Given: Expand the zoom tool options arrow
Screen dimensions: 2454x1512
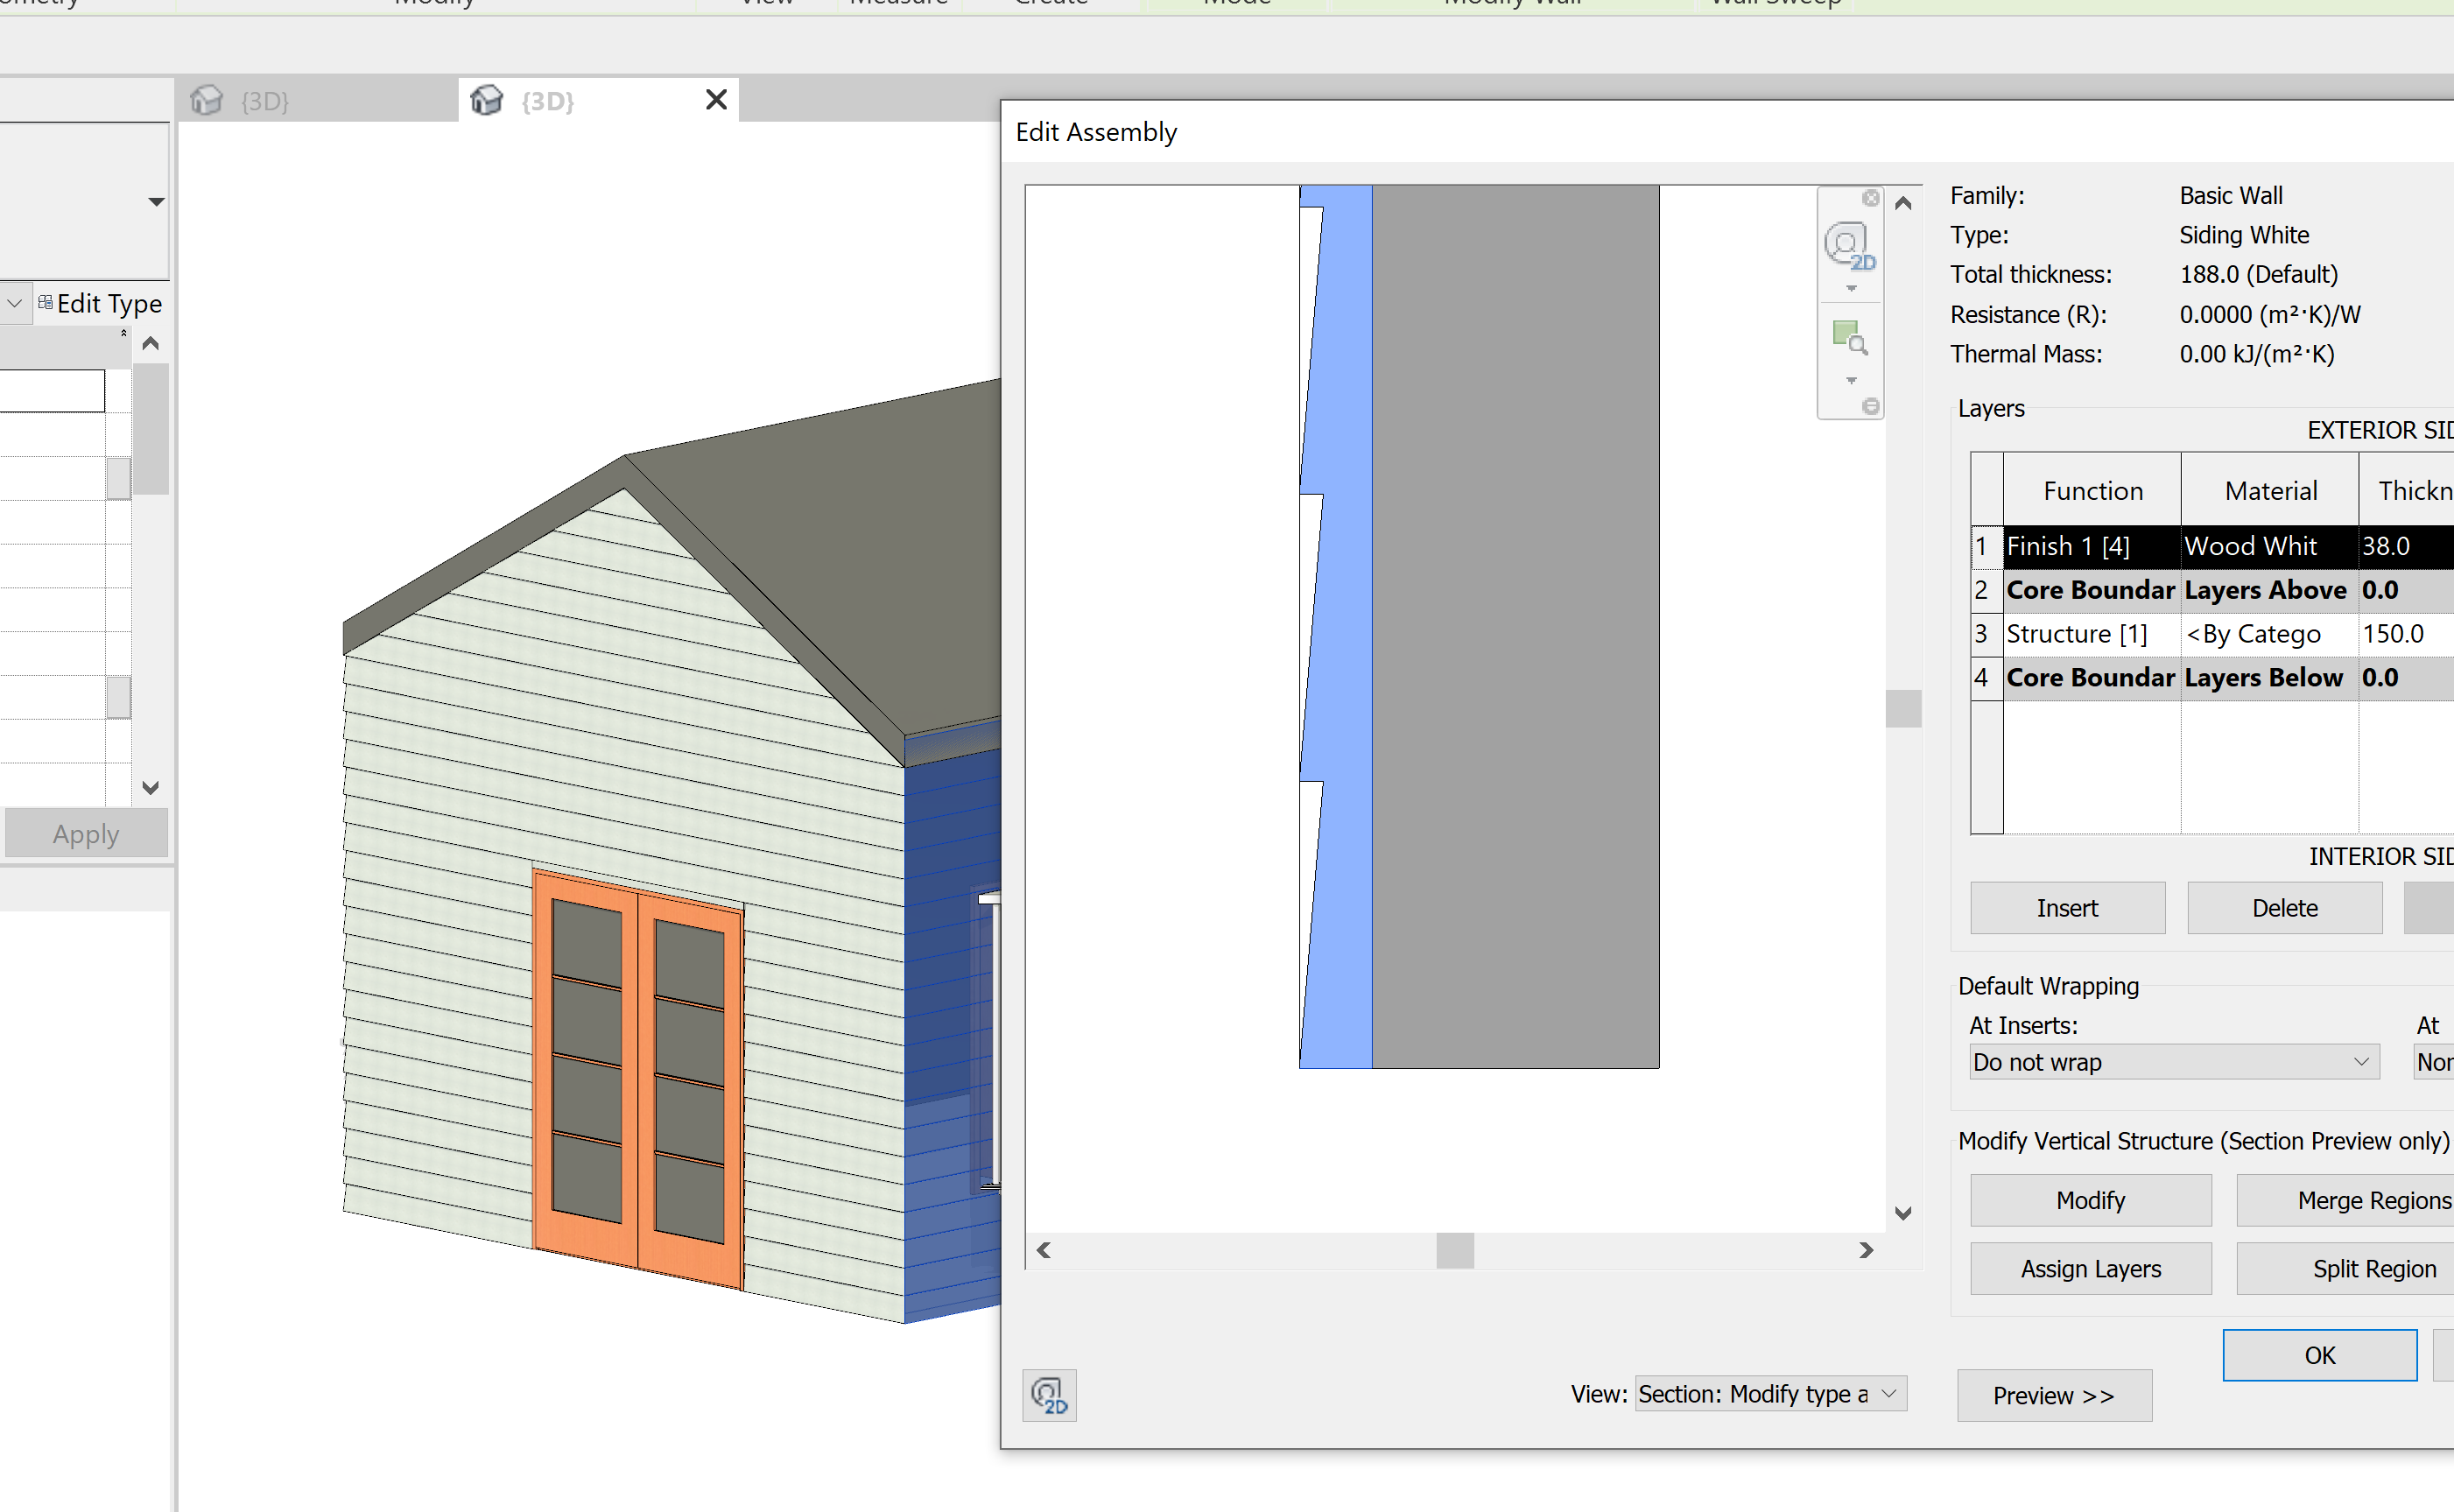Looking at the screenshot, I should click(1852, 381).
